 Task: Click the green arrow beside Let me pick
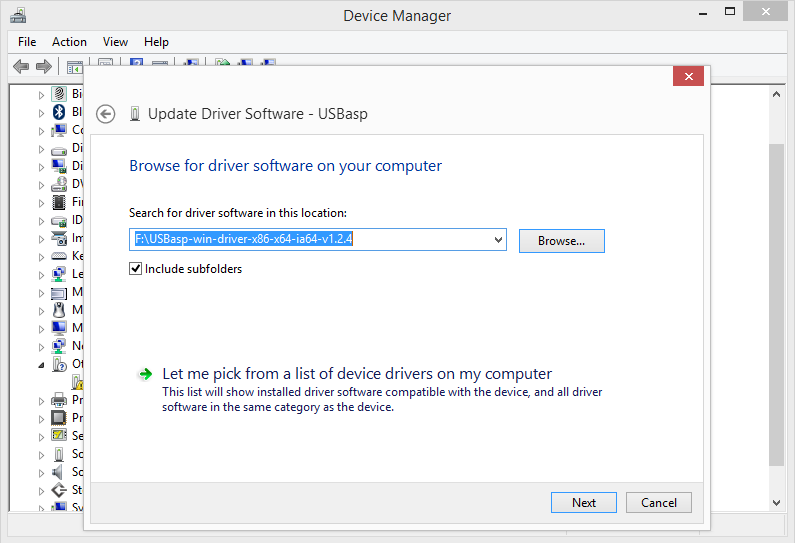(x=145, y=374)
